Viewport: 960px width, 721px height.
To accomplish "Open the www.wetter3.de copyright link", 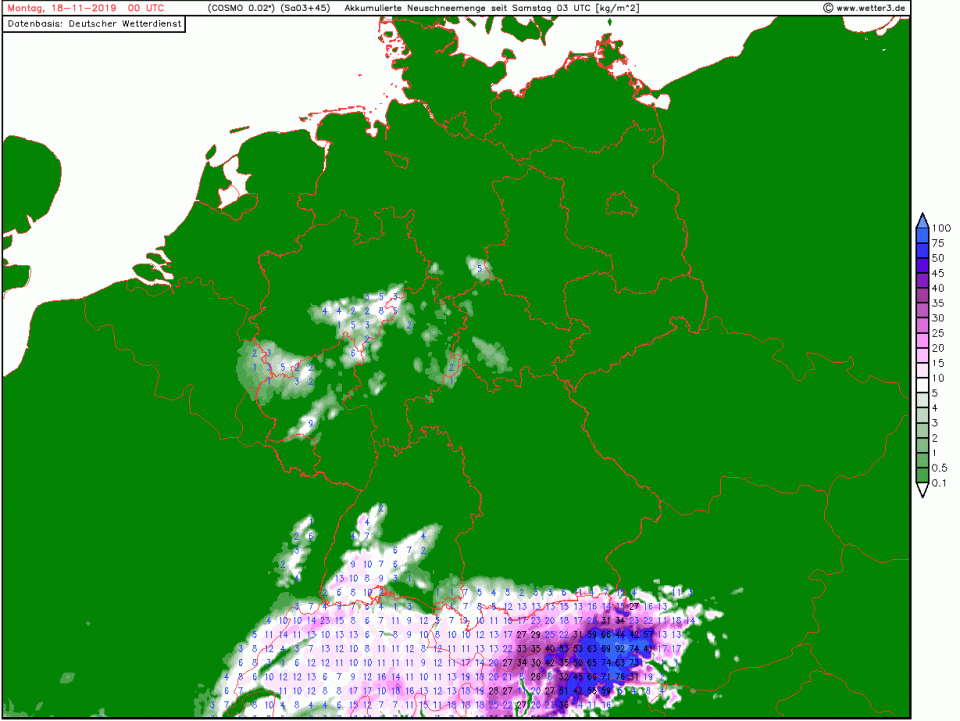I will 864,8.
